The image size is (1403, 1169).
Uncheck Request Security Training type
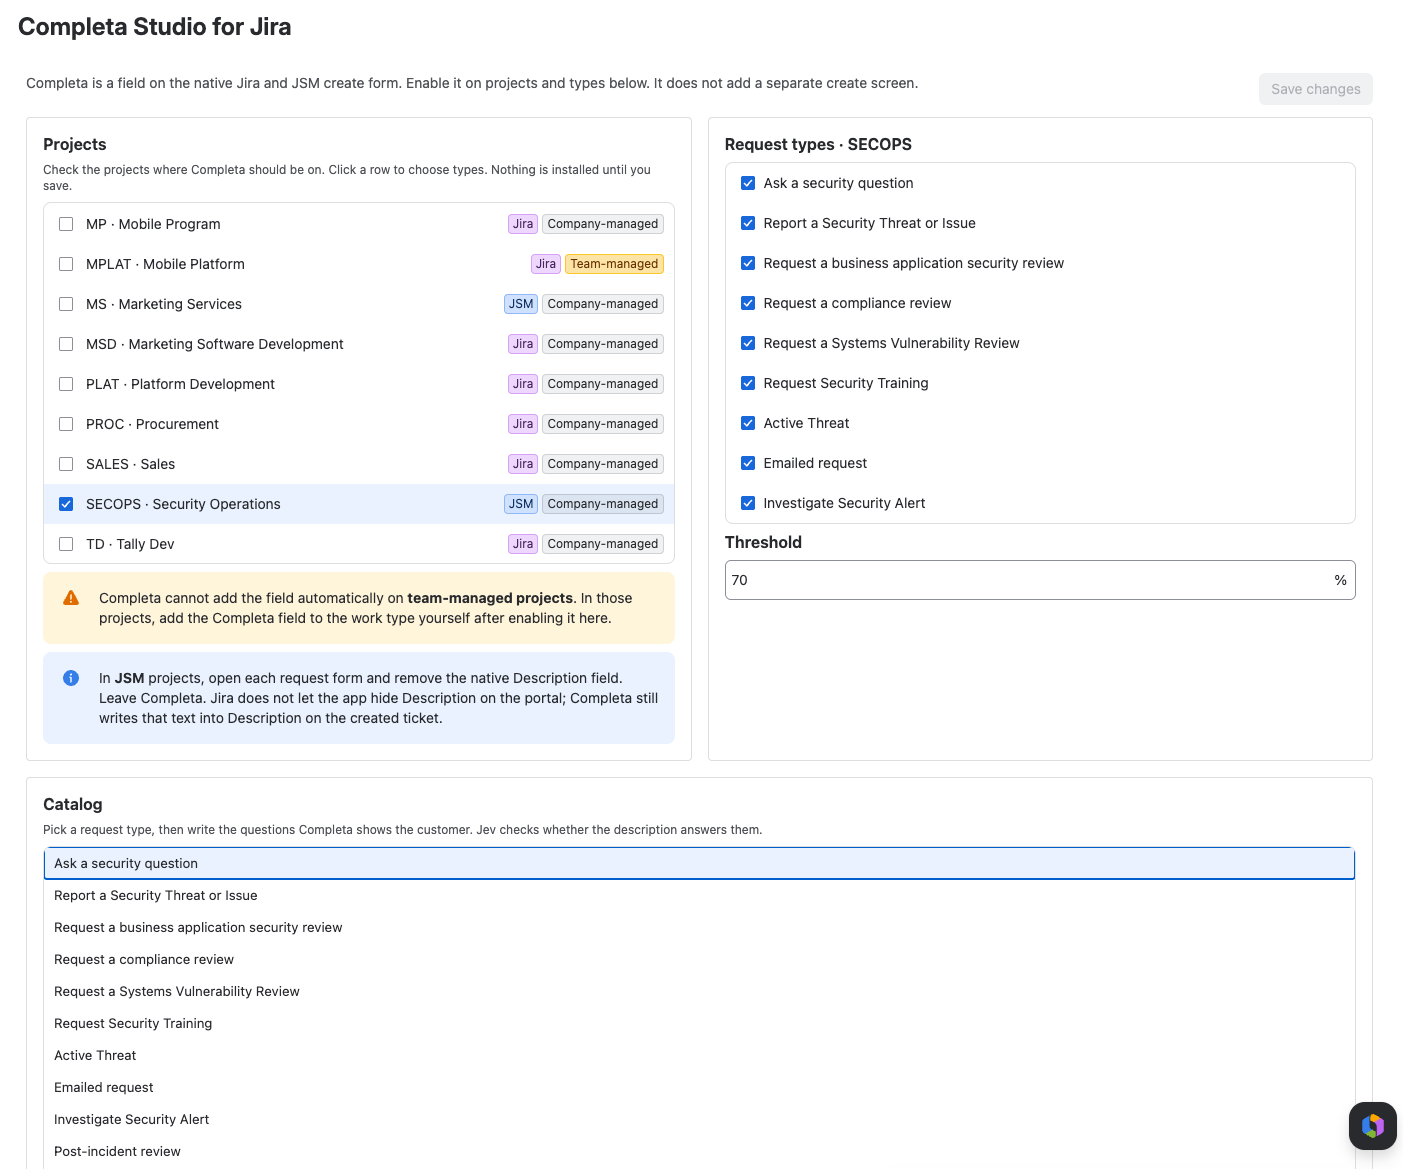coord(748,383)
